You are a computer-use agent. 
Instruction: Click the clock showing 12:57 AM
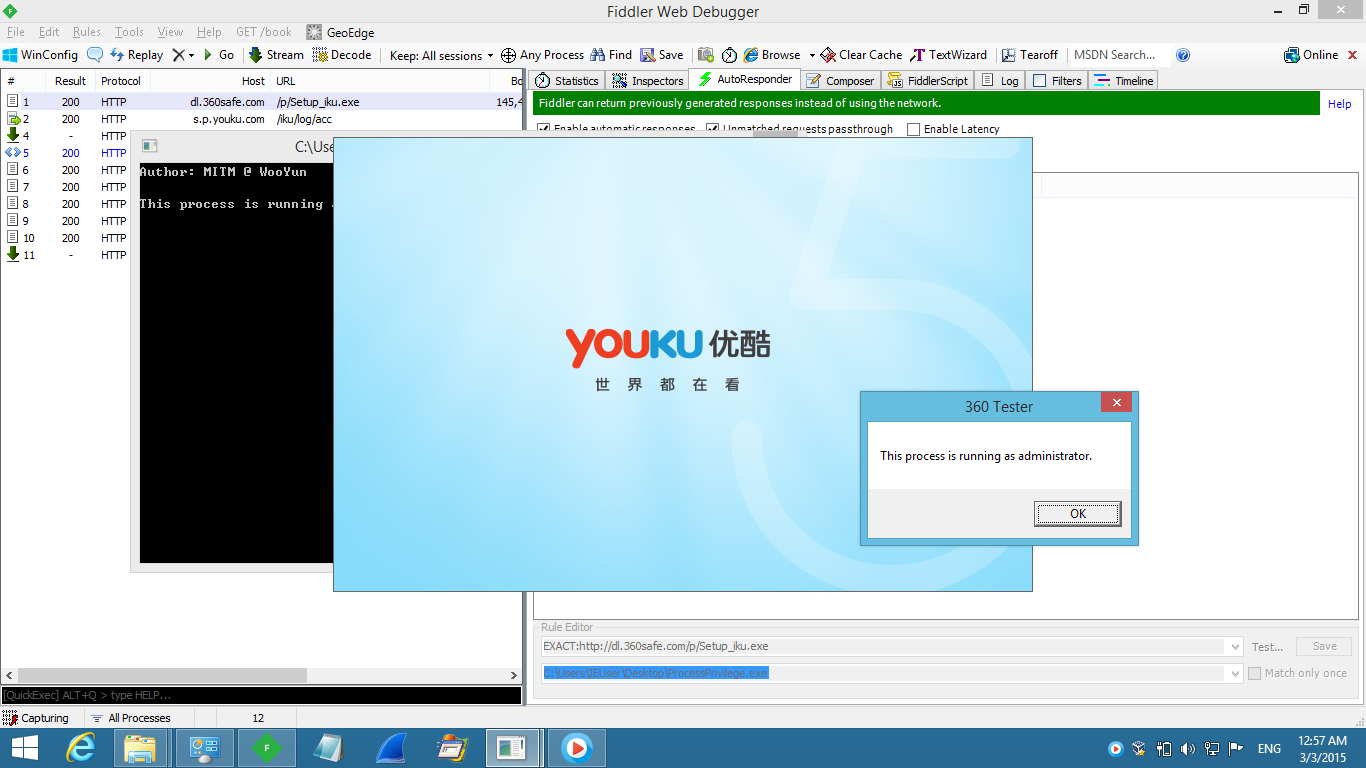tap(1322, 741)
